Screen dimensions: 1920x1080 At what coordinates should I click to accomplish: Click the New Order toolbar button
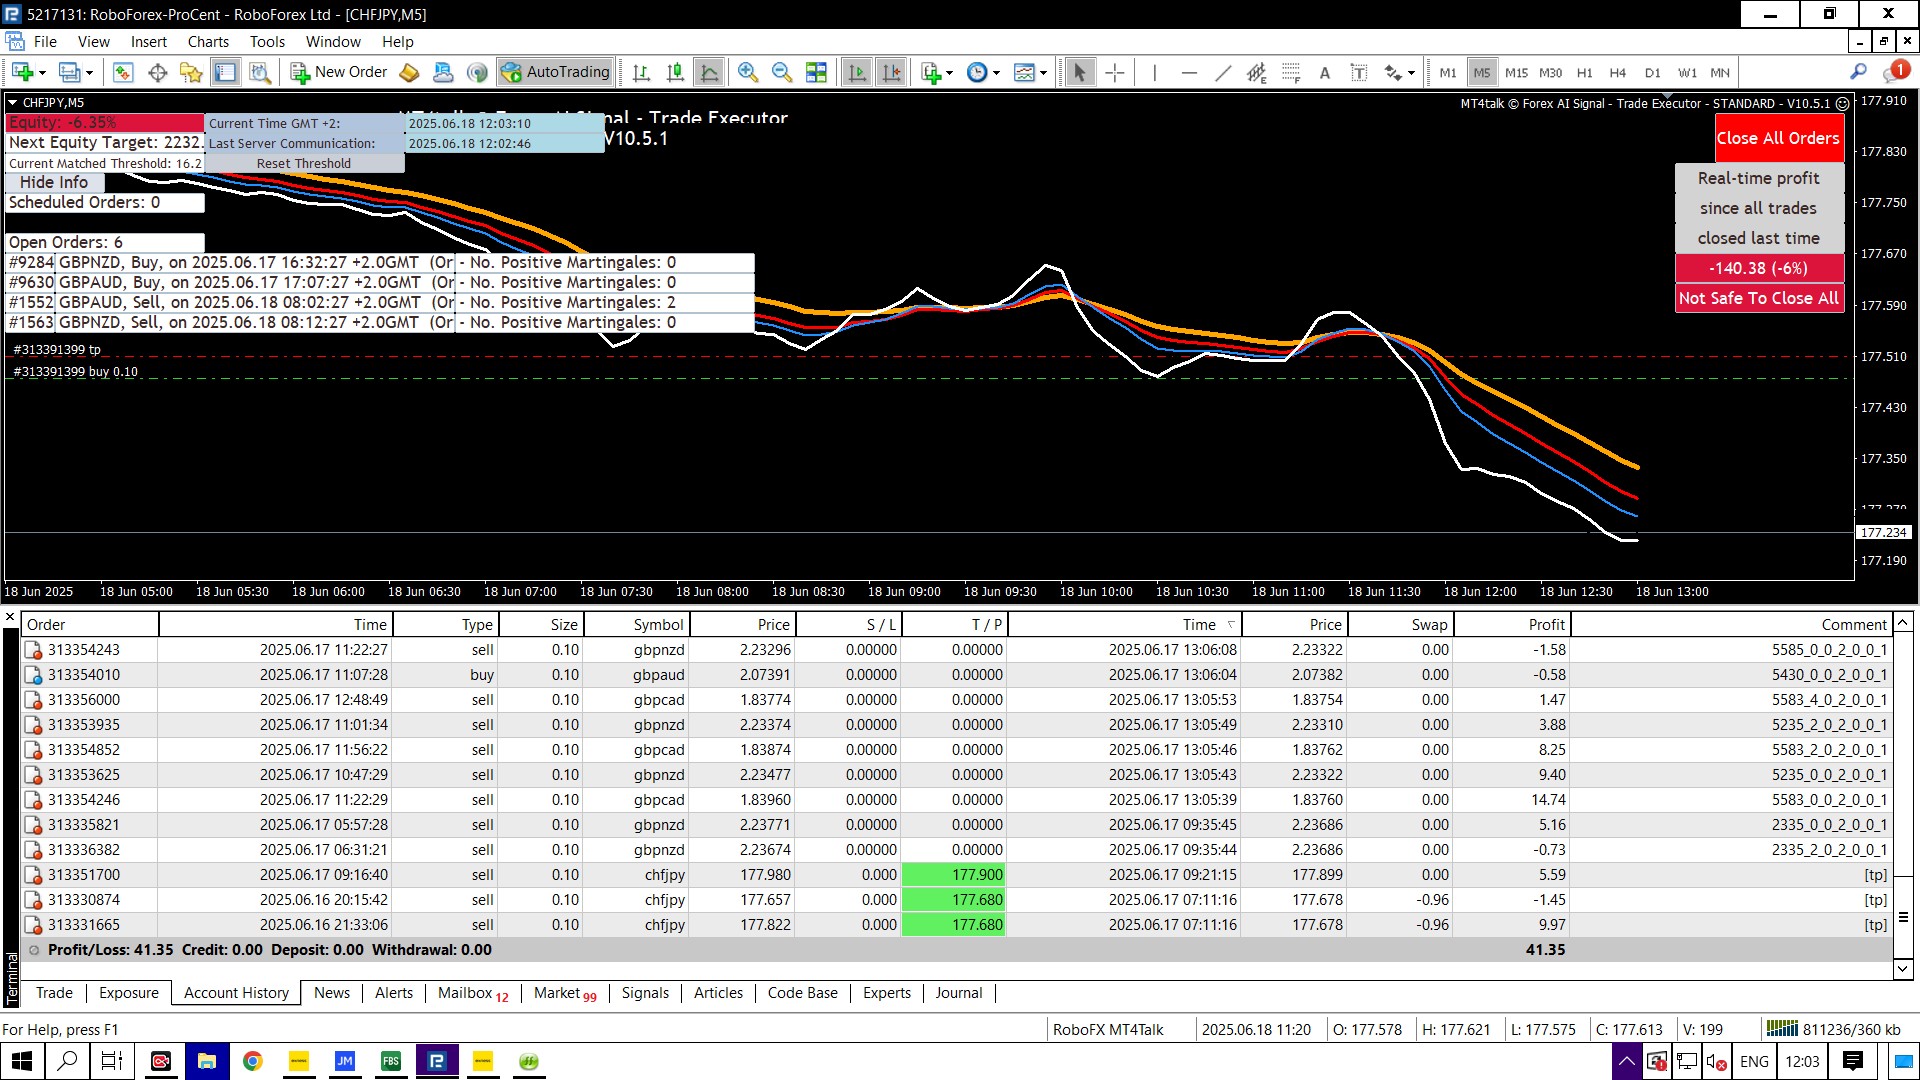click(339, 72)
